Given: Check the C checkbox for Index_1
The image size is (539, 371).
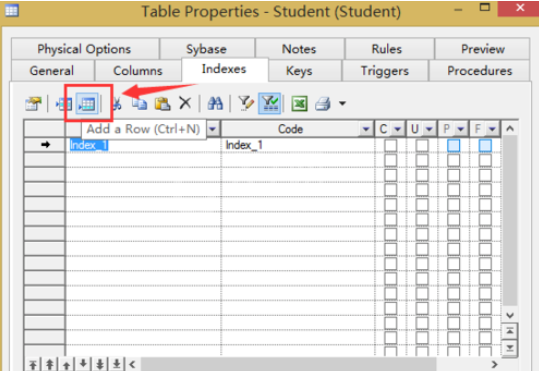Looking at the screenshot, I should pyautogui.click(x=390, y=145).
